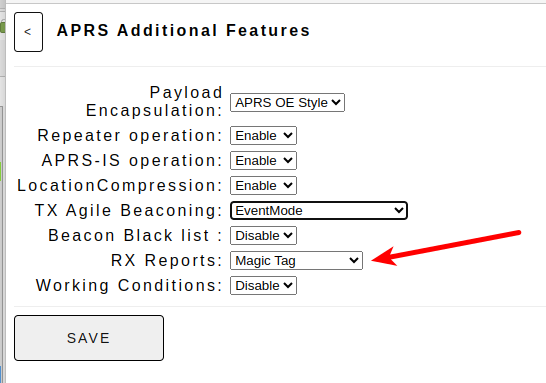Go back using the < button
546x383 pixels.
click(29, 32)
